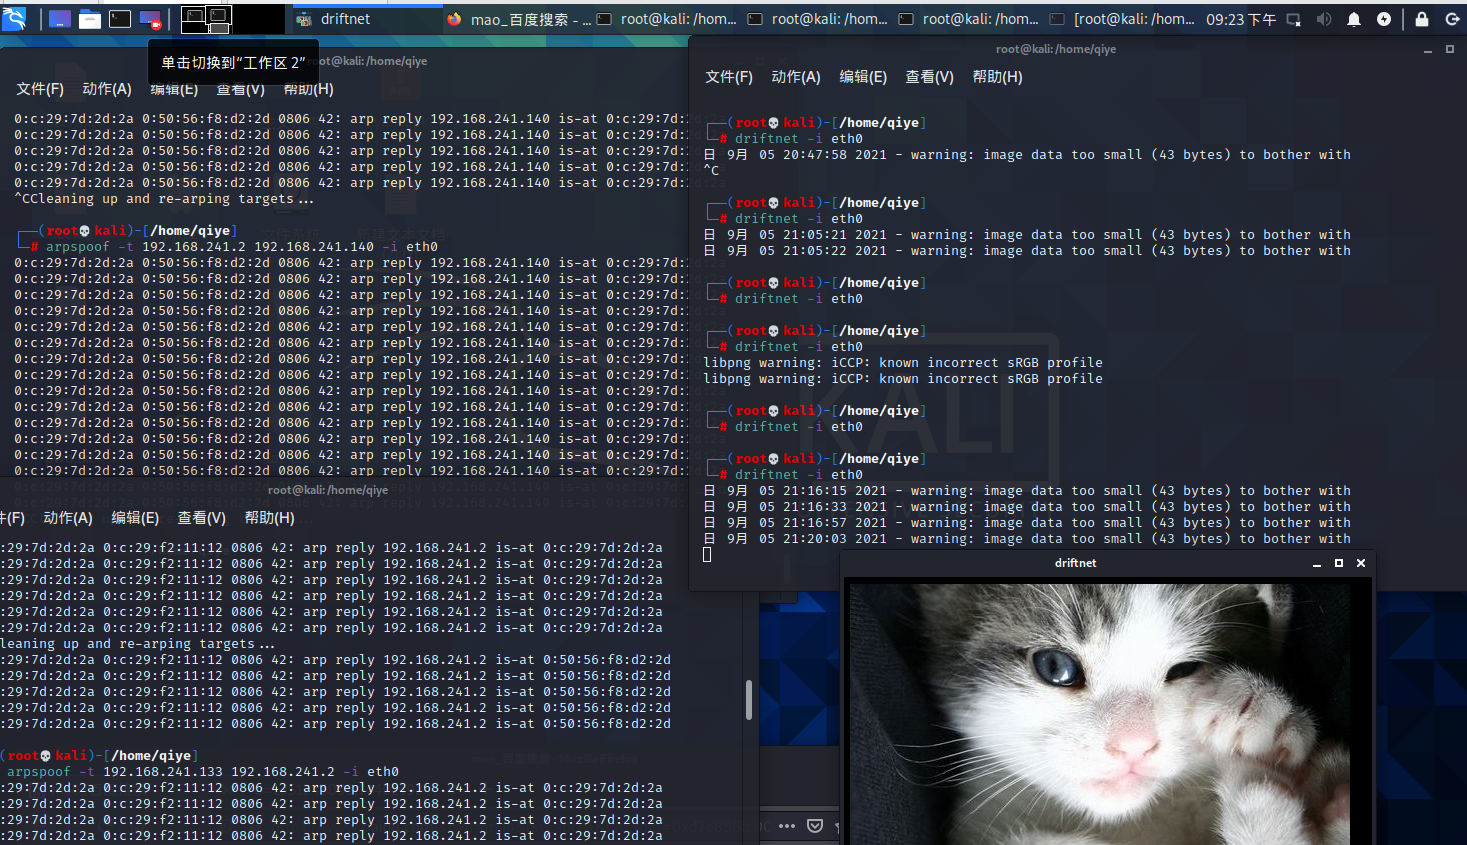Select first root@kali terminal taskbar entry

[x=668, y=19]
